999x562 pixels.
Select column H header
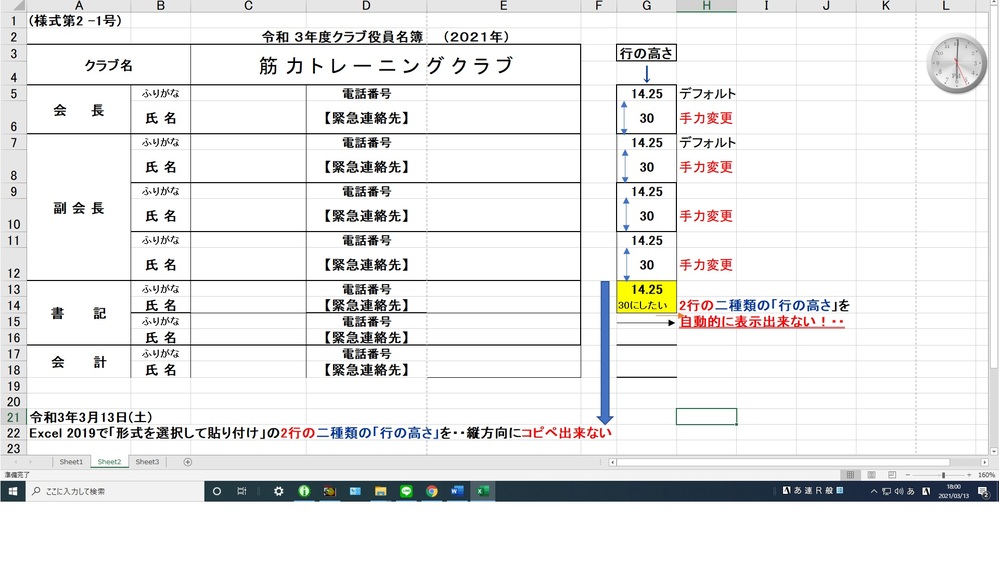(707, 6)
